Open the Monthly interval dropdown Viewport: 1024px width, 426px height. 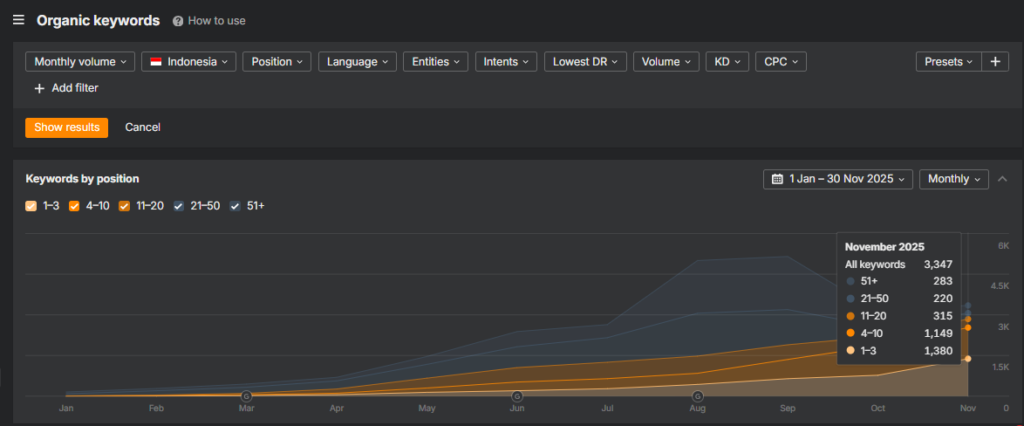coord(953,179)
